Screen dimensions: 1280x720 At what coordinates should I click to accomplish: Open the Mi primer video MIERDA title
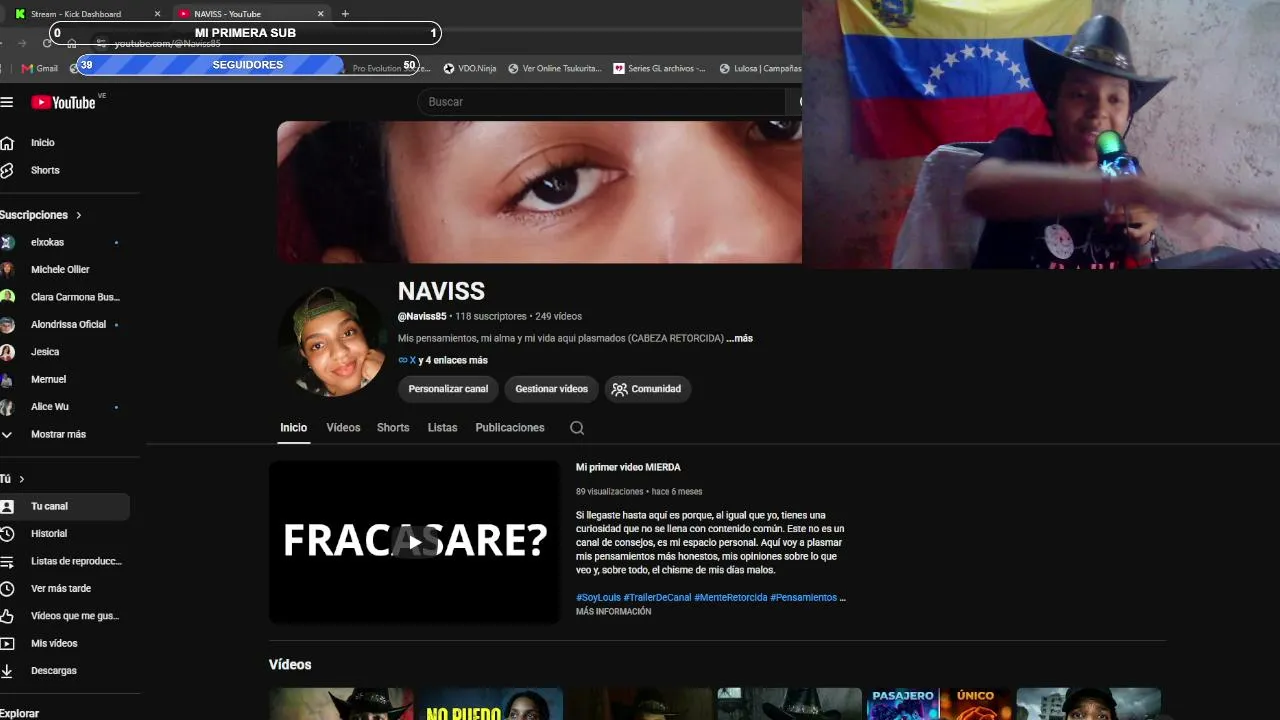coord(628,467)
